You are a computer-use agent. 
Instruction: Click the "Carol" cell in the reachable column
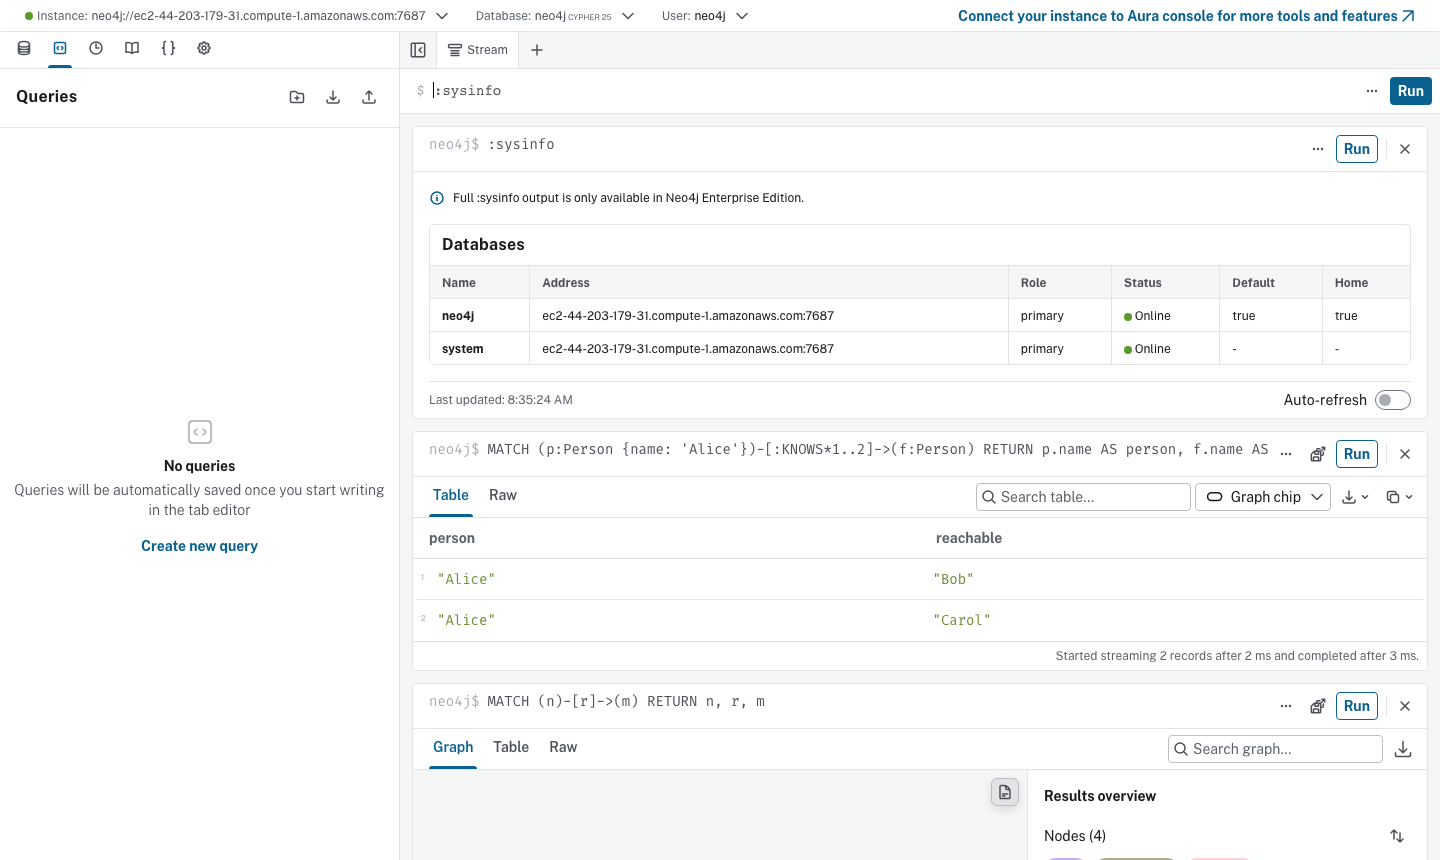point(962,620)
